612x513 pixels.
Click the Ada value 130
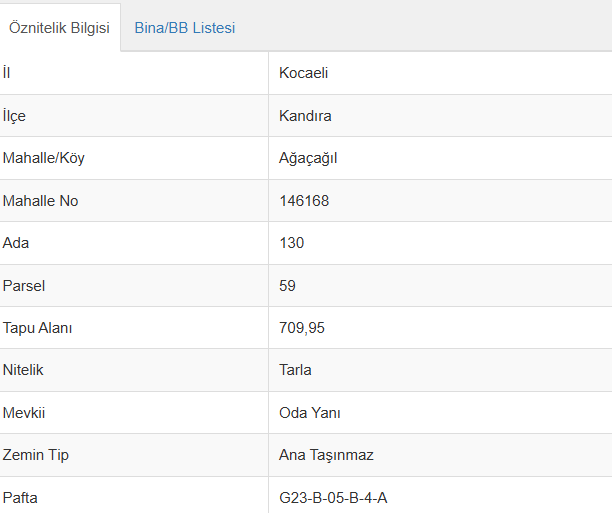tap(292, 243)
